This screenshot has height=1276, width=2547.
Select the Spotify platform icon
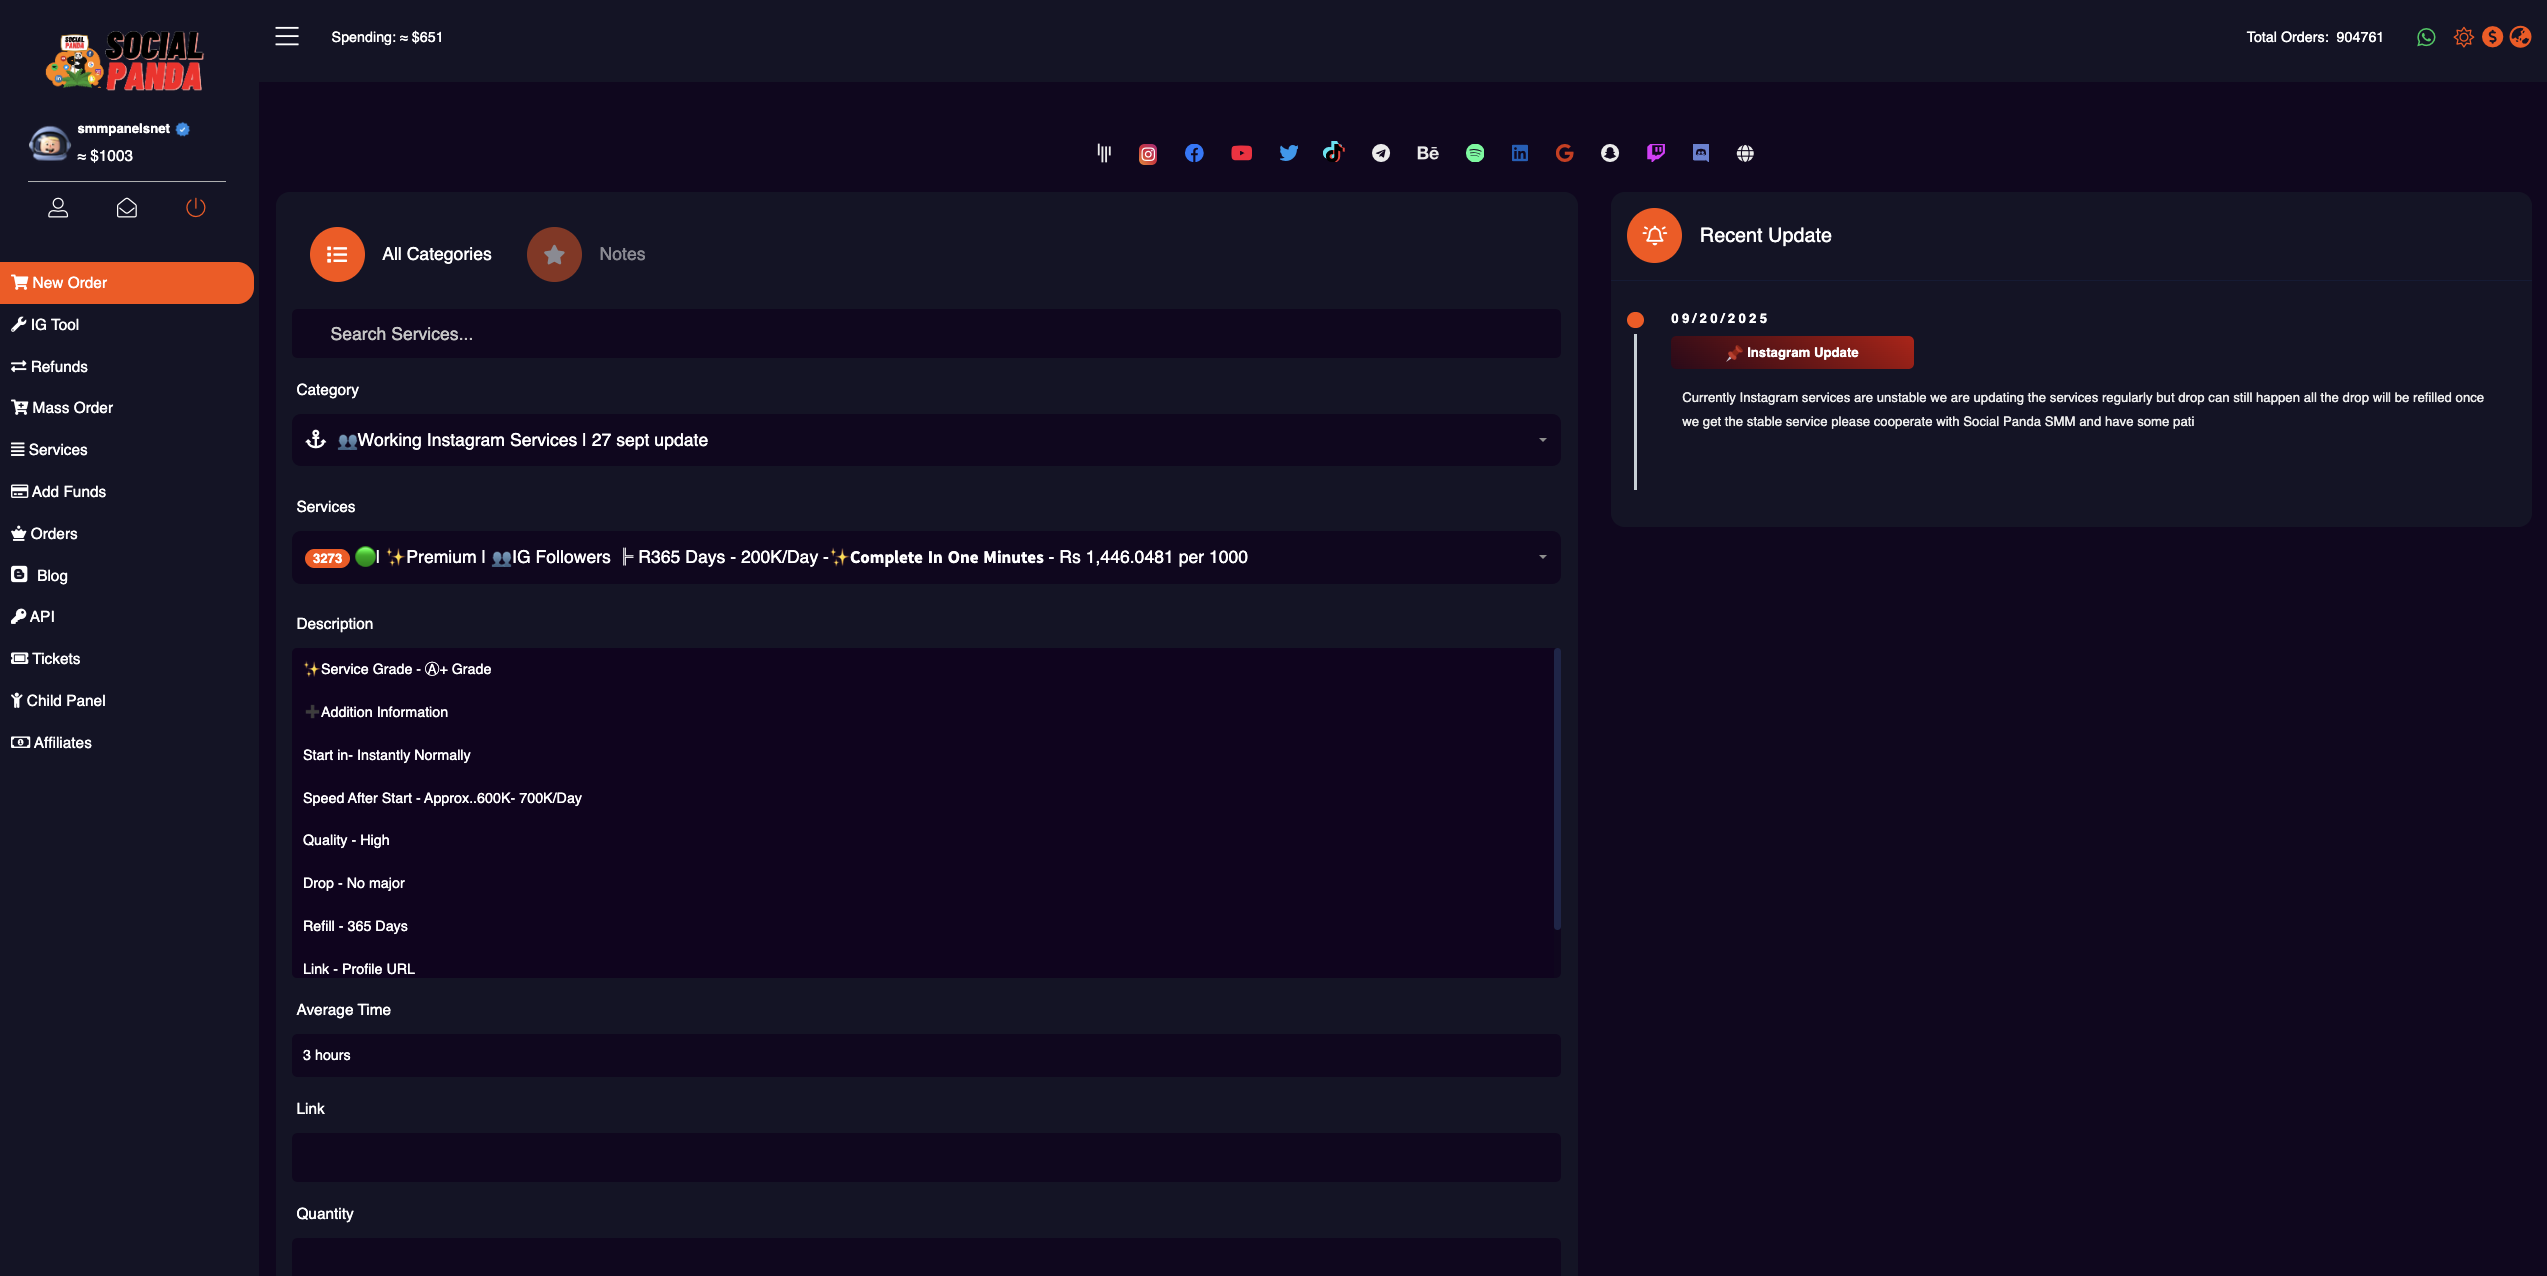coord(1474,153)
